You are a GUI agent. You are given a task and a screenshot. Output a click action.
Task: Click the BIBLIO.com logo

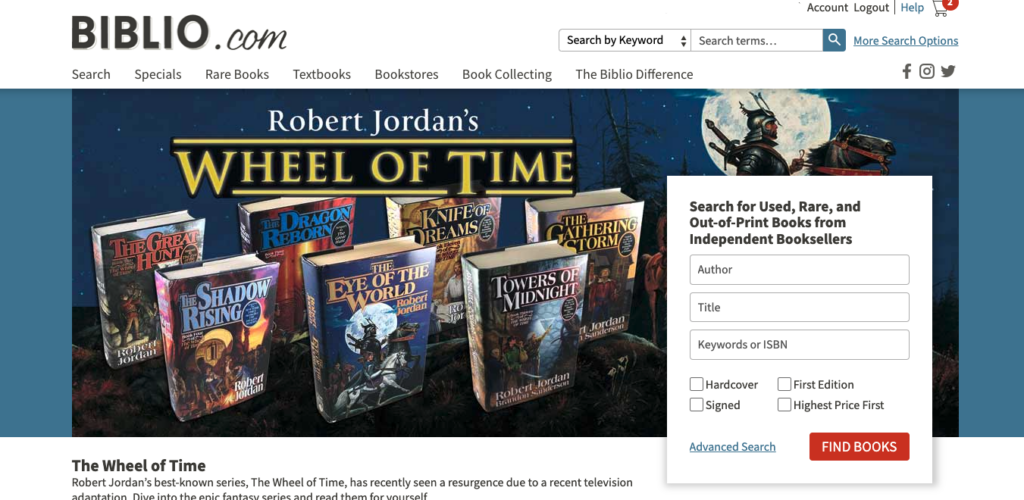click(x=179, y=33)
